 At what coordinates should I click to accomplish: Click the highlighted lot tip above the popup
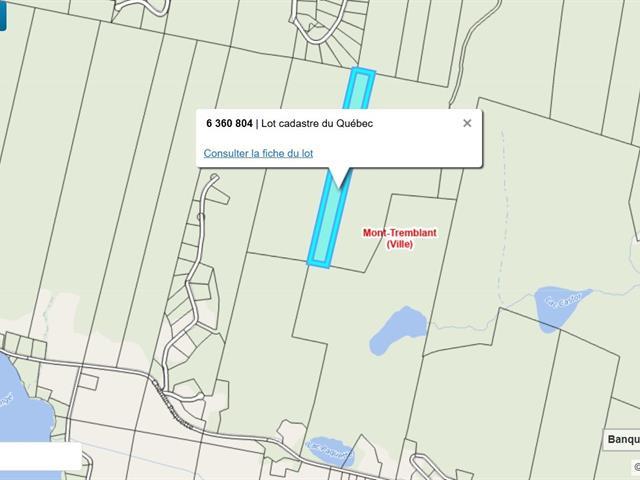(x=359, y=88)
